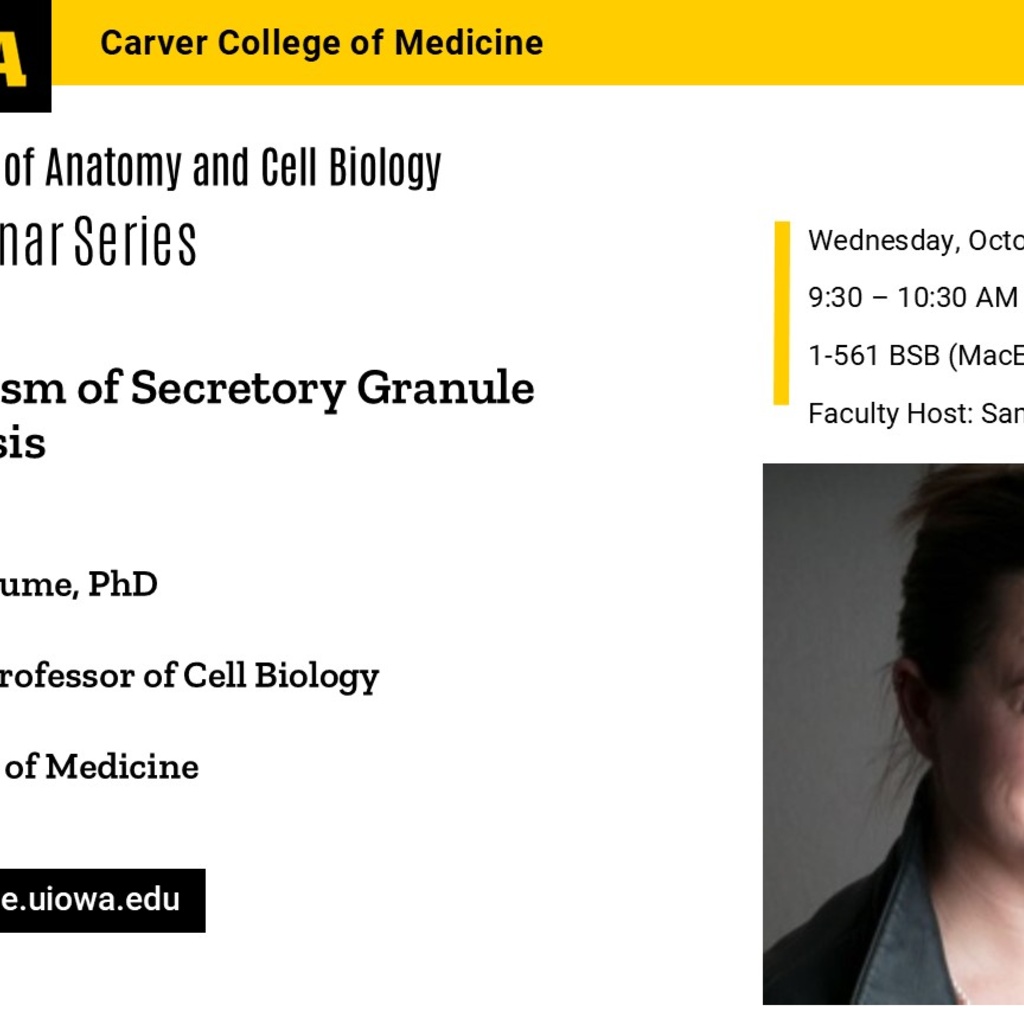Click the 'of Medicine' affiliation line
The image size is (1024, 1024).
click(100, 767)
